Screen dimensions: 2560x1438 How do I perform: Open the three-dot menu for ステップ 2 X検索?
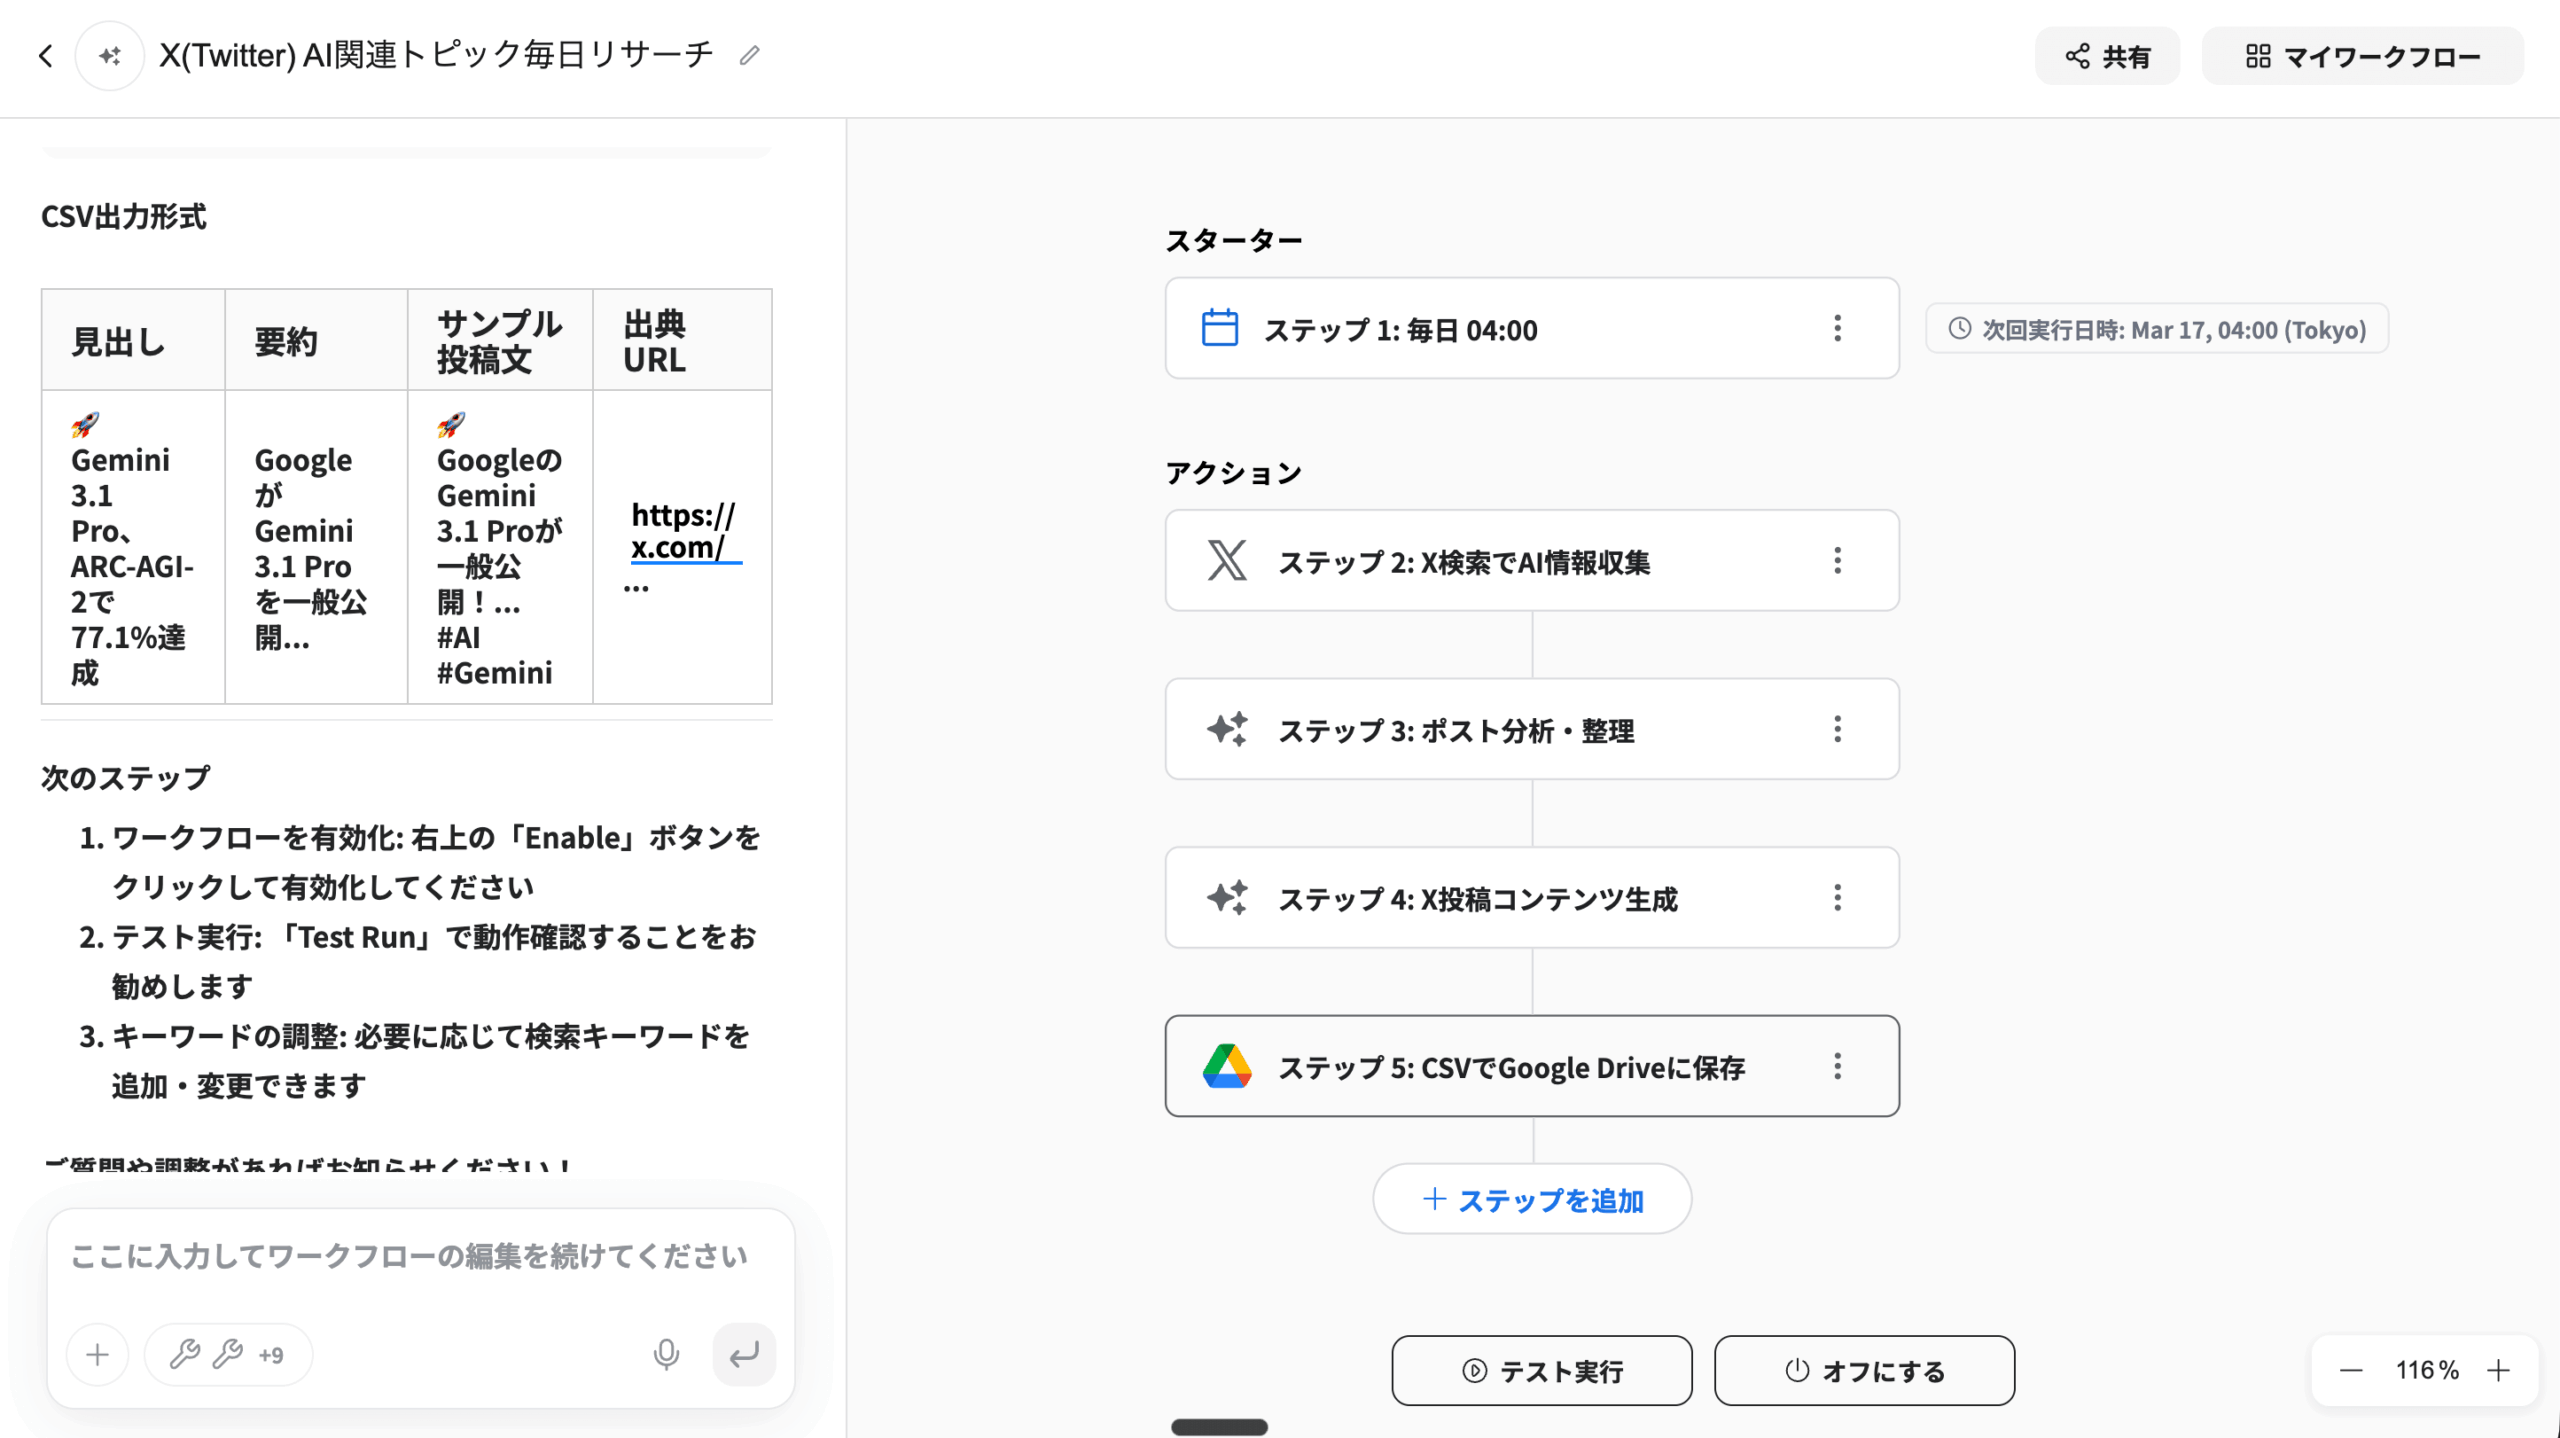[x=1837, y=561]
